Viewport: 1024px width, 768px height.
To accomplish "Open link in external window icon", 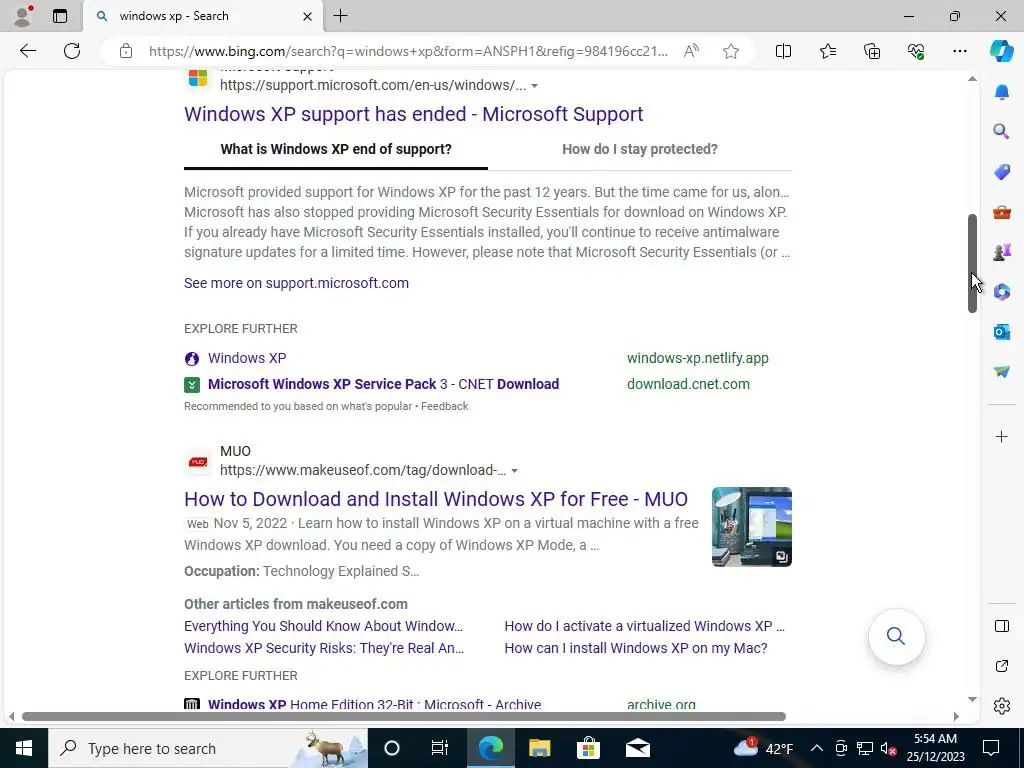I will 1001,666.
